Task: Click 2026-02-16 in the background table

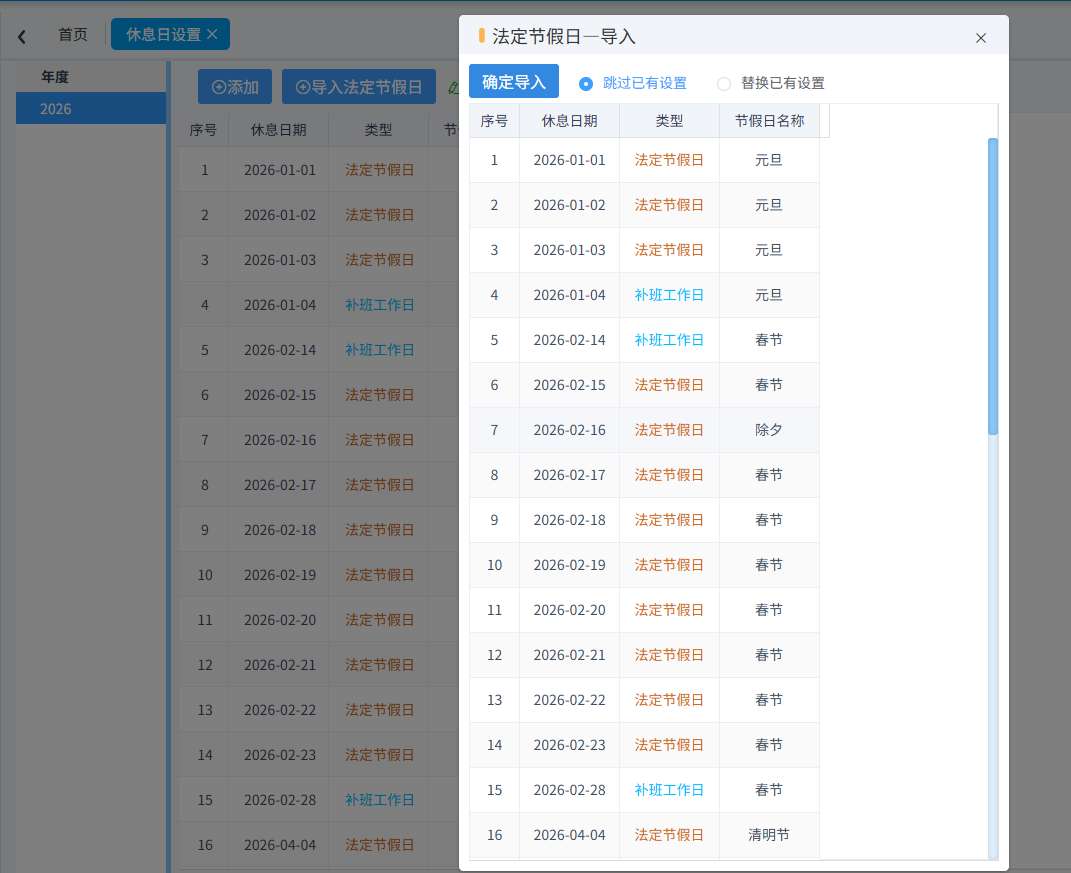Action: [x=280, y=439]
